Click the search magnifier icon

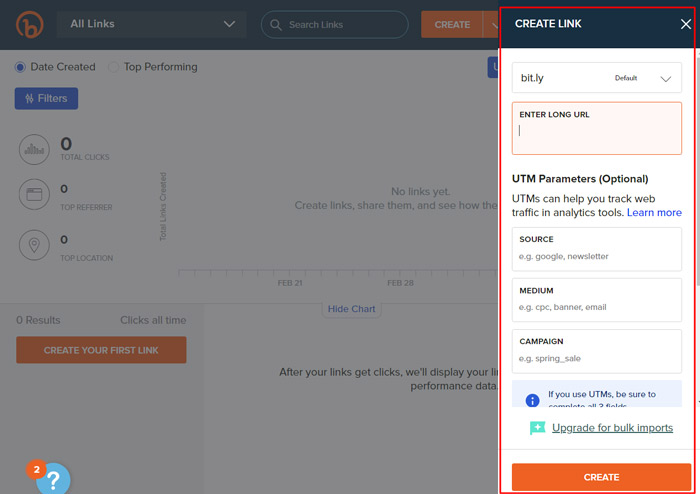tap(276, 25)
